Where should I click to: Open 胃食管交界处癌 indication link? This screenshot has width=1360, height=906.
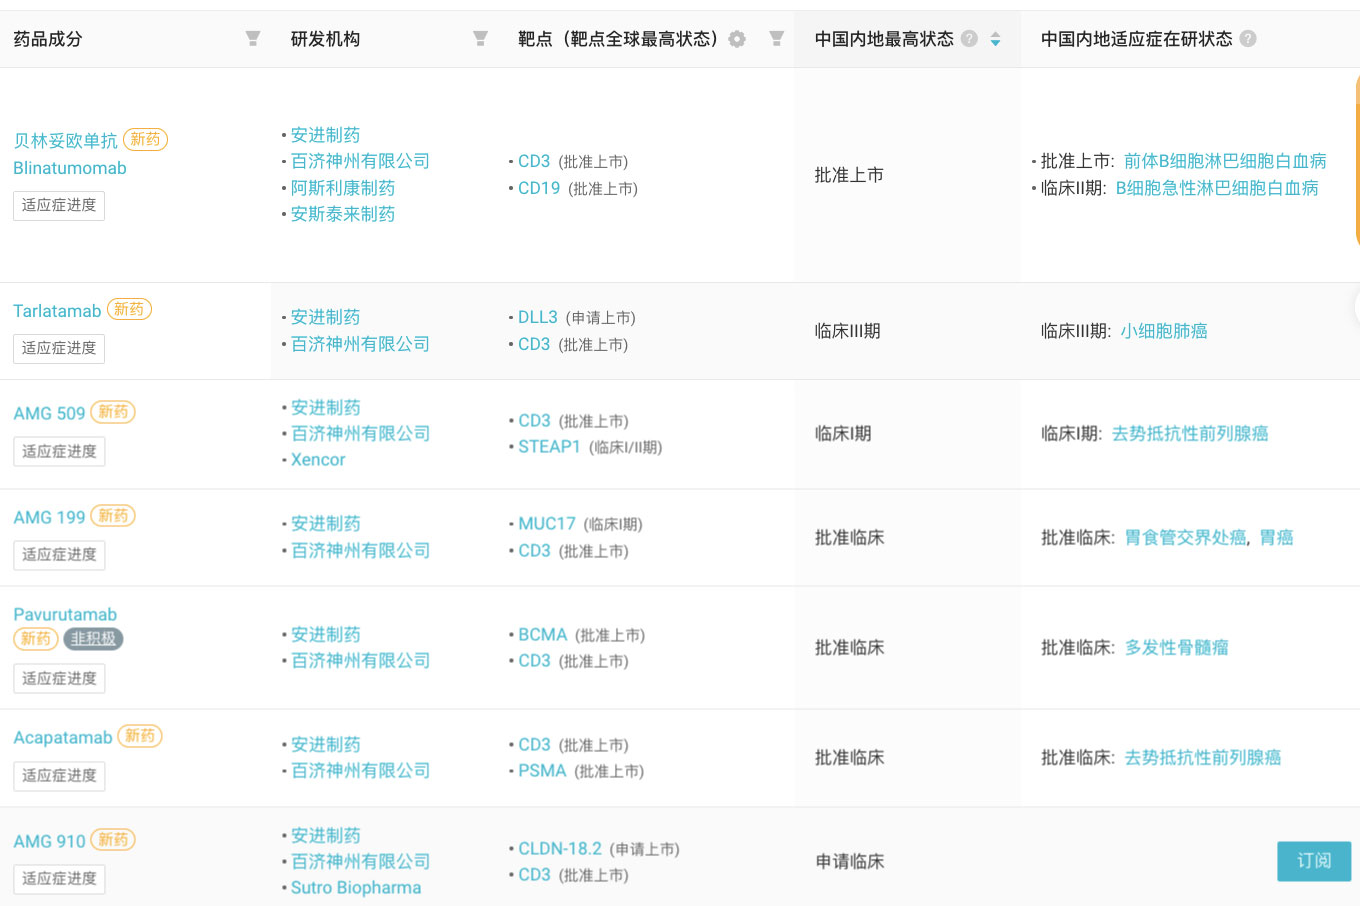coord(1186,538)
